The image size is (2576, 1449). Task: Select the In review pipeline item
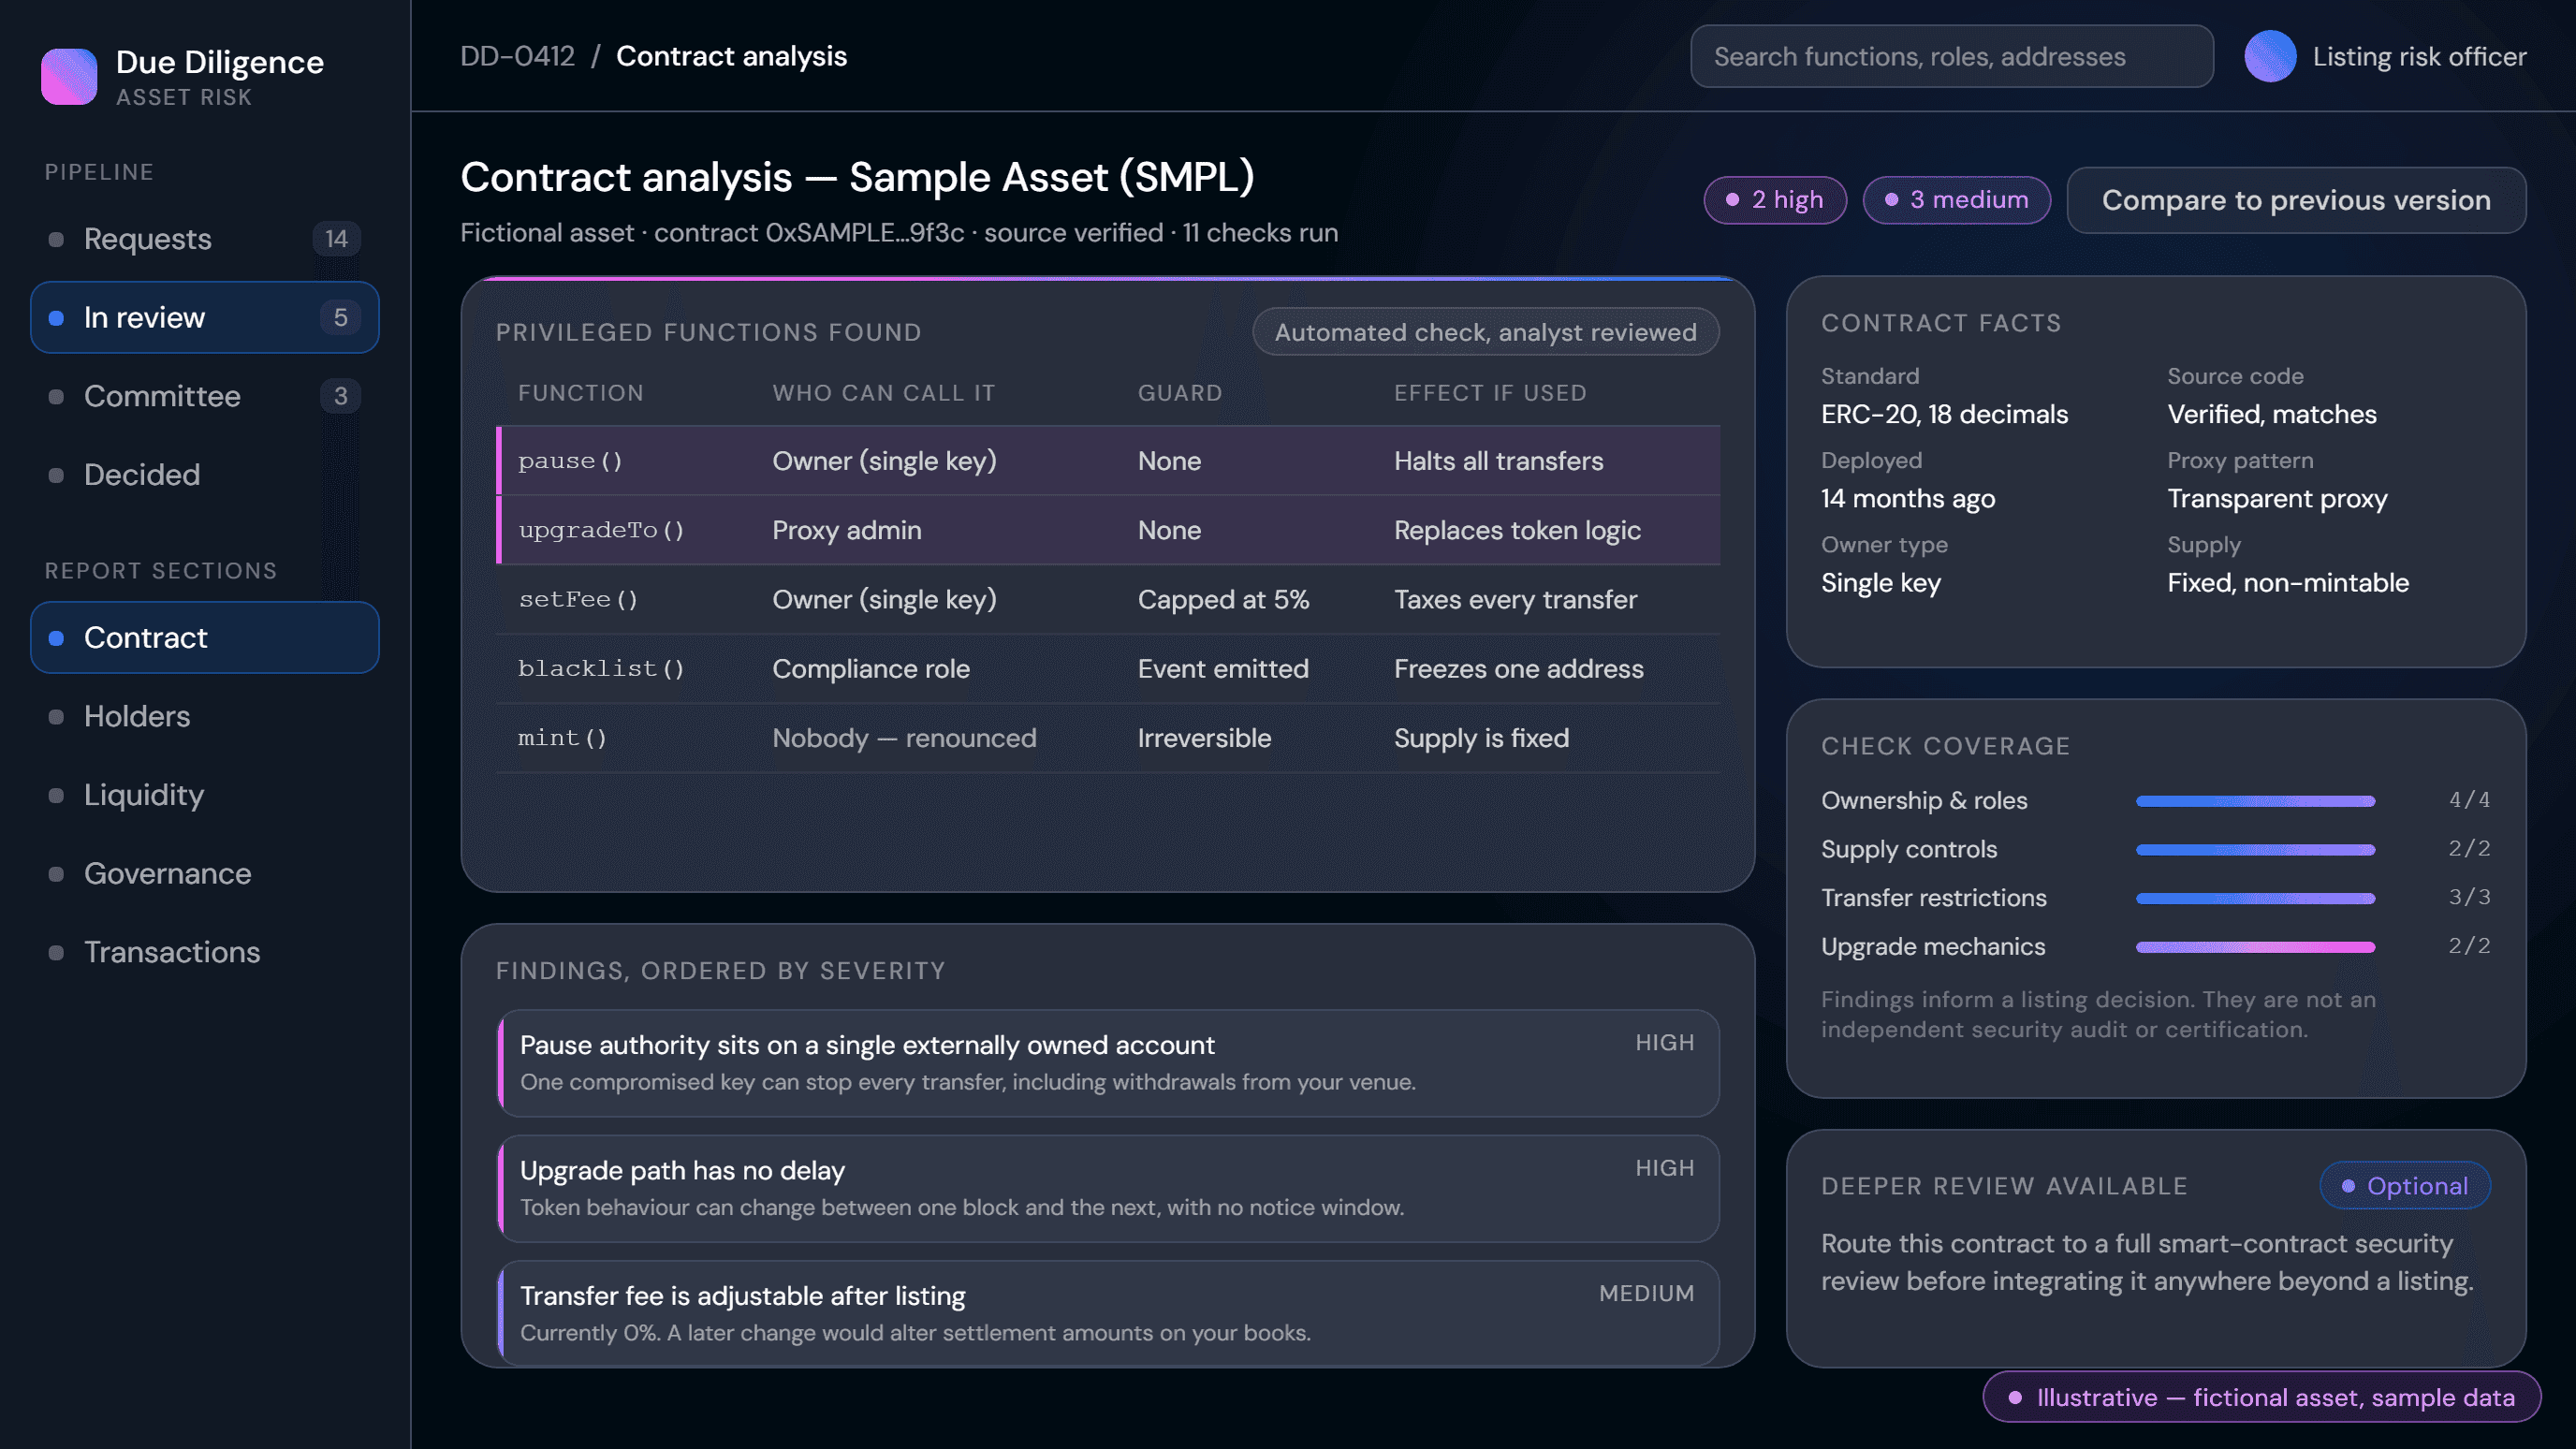pos(205,317)
